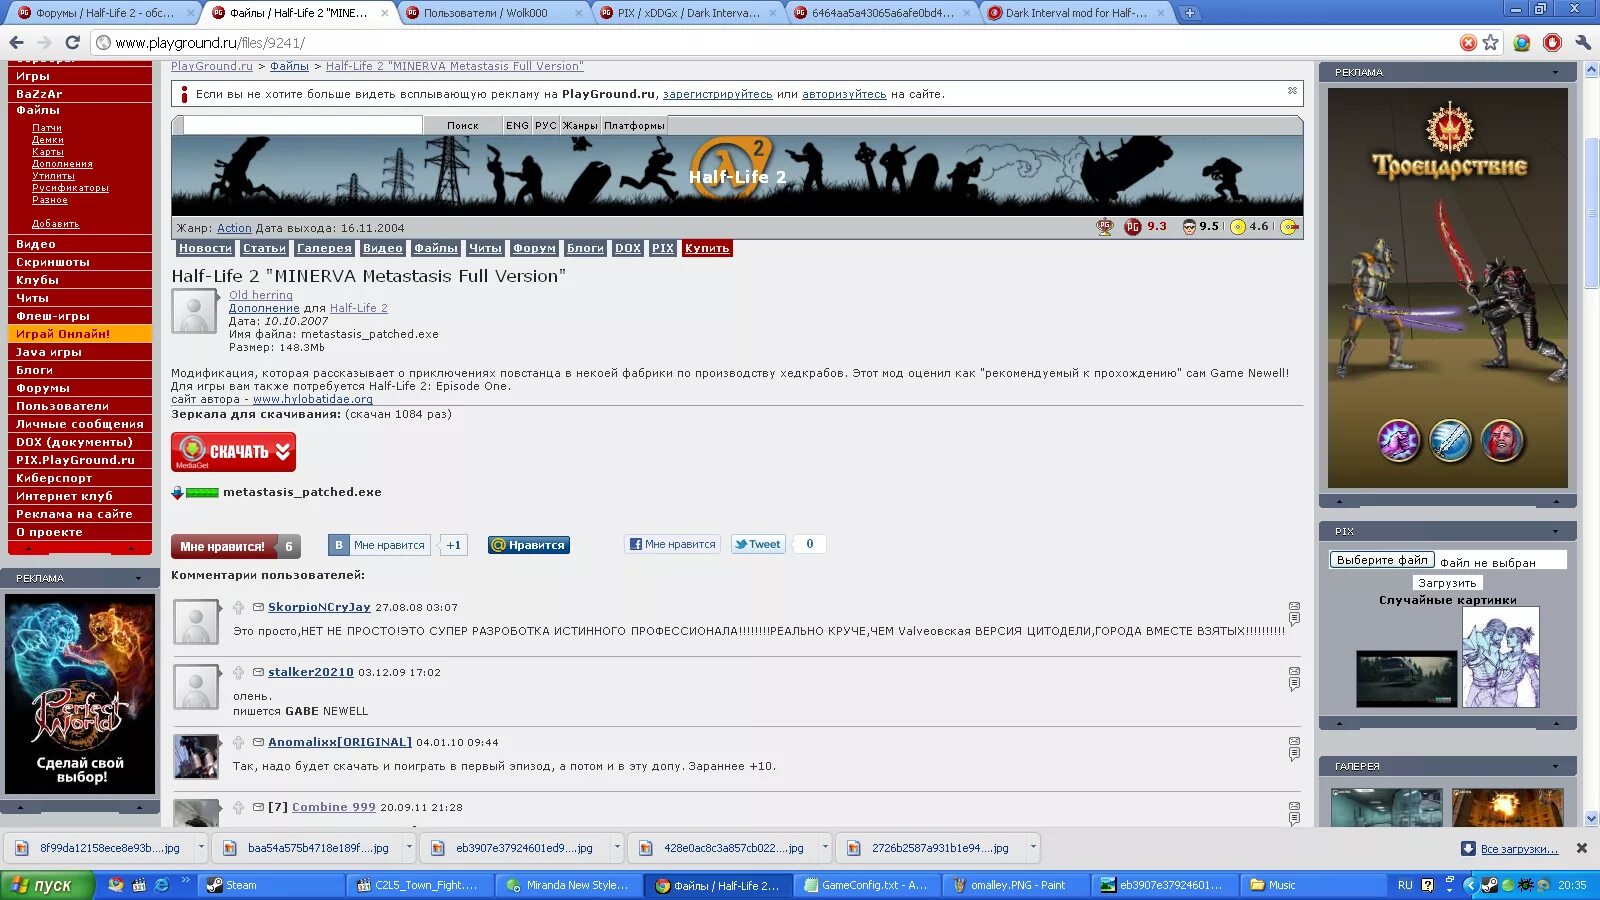Click the green spider tray icon
Viewport: 1600px width, 900px height.
coord(1526,885)
